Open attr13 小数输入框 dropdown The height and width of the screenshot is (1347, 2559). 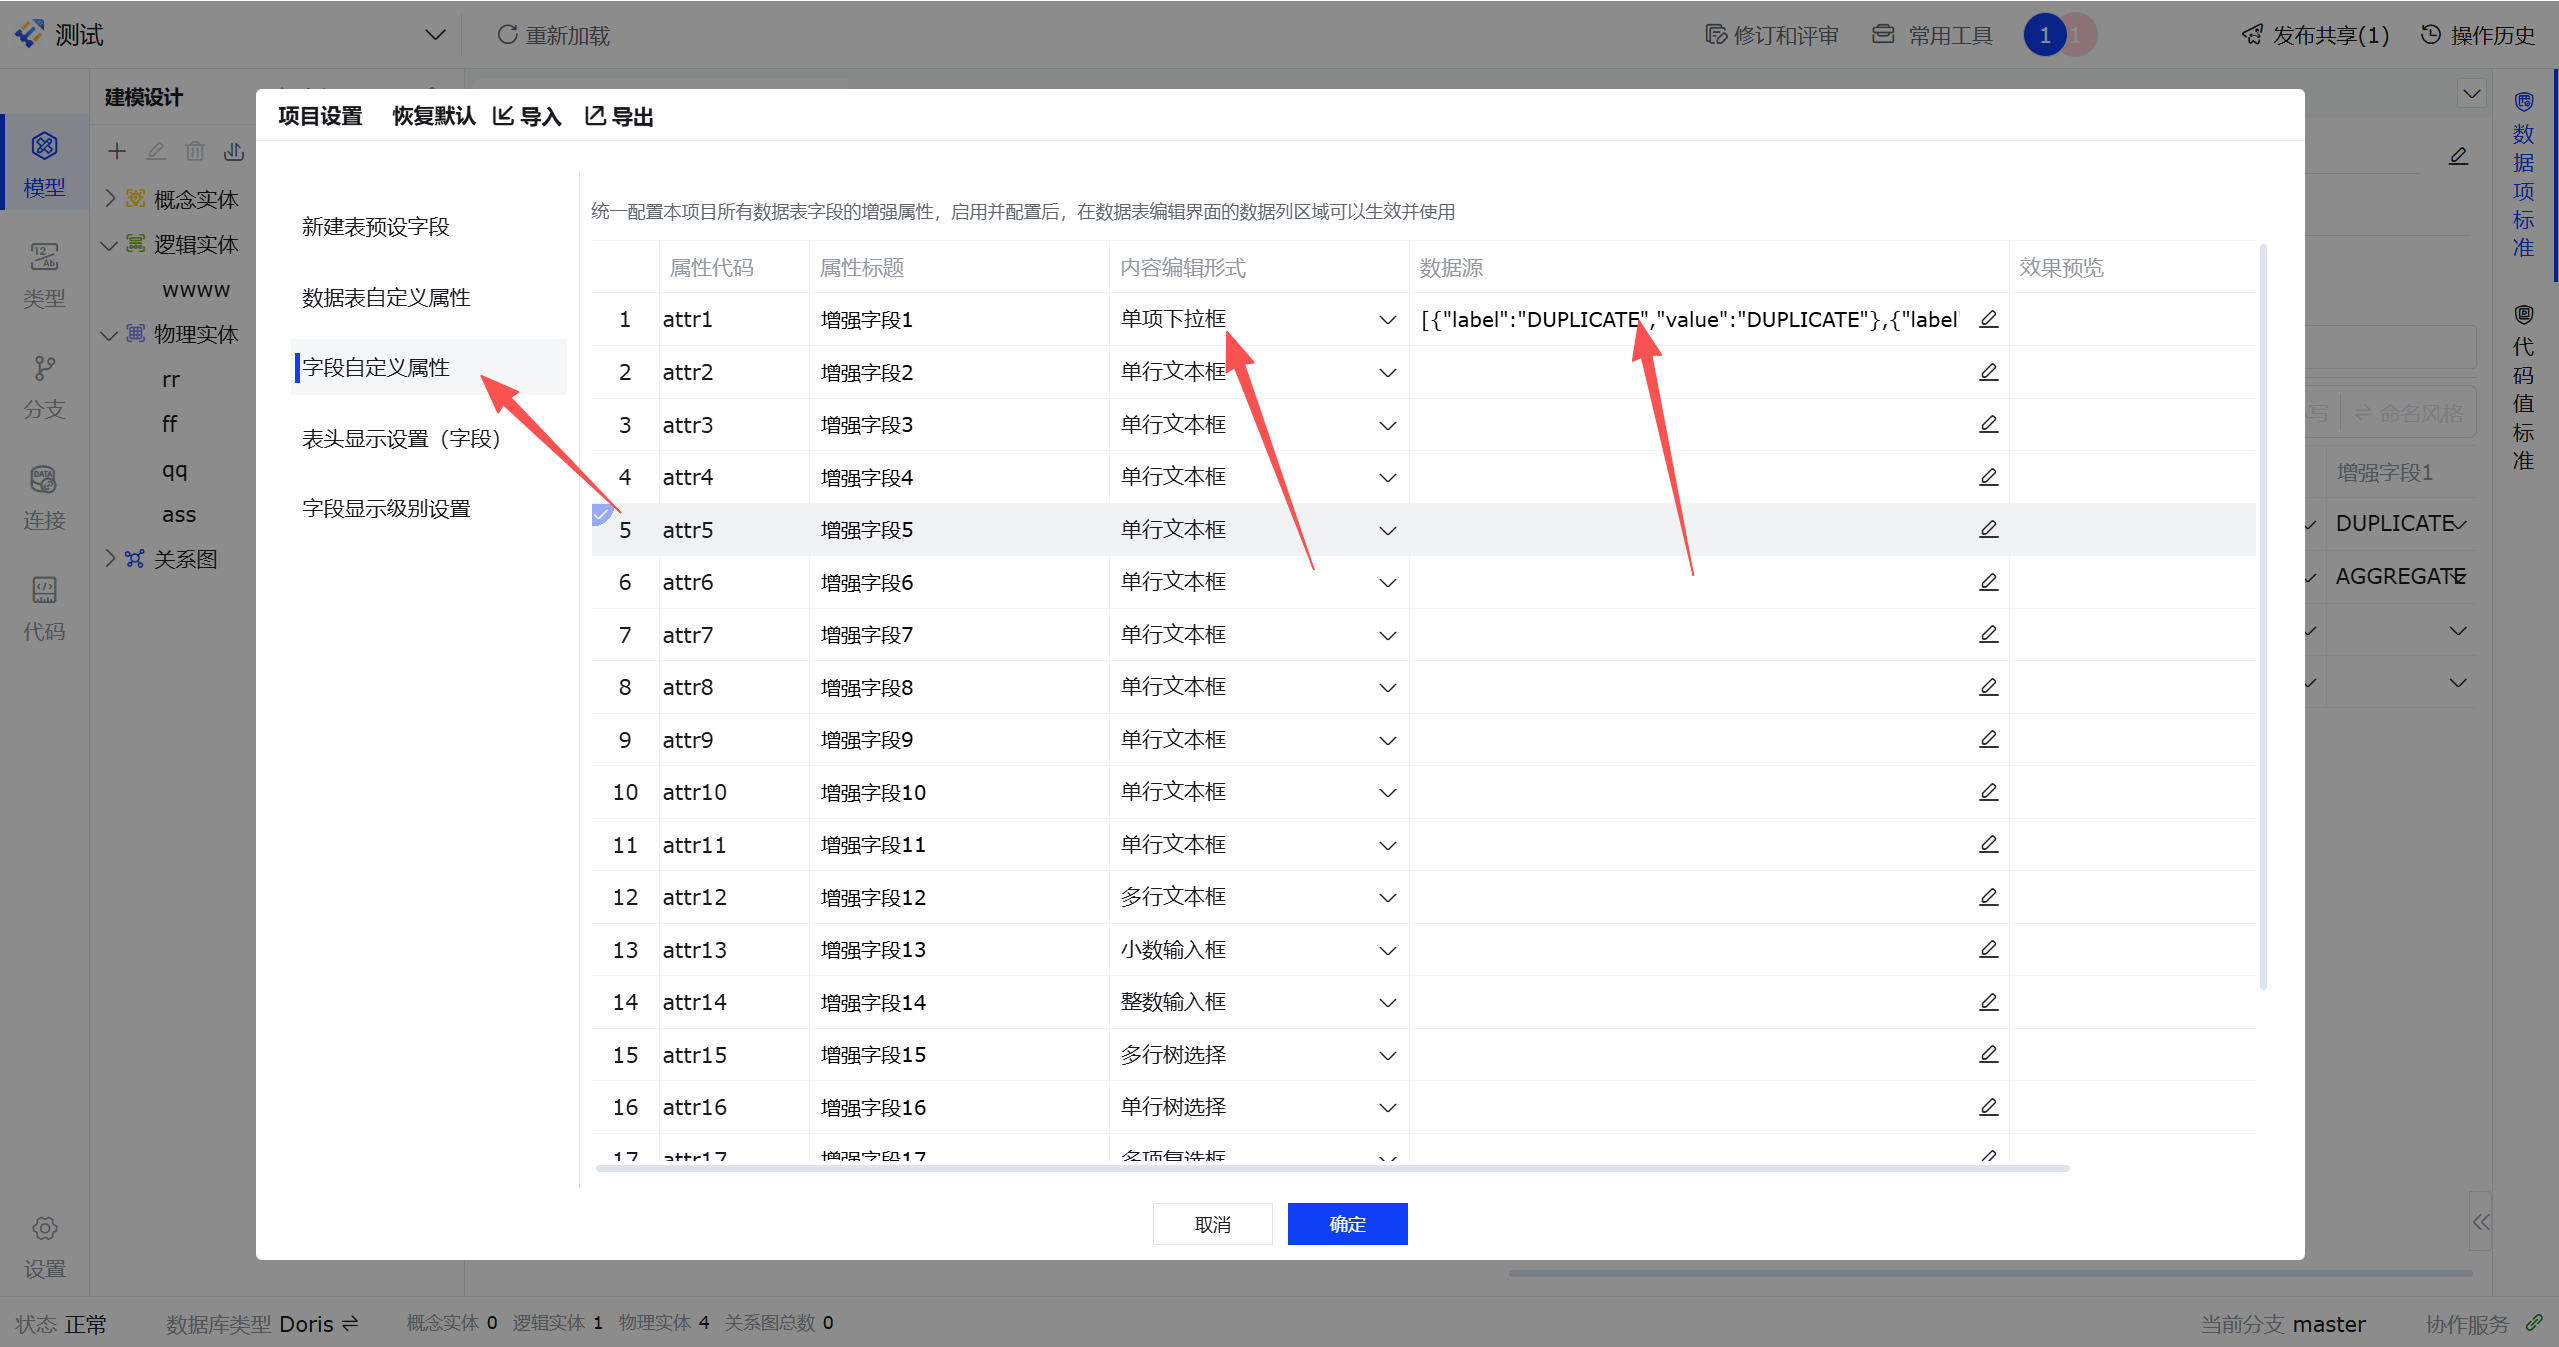coord(1387,950)
